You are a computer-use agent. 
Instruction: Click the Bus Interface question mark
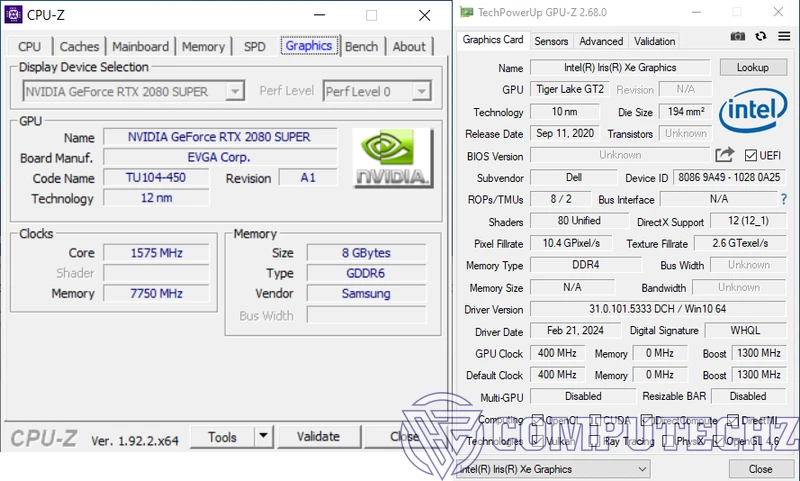point(784,199)
